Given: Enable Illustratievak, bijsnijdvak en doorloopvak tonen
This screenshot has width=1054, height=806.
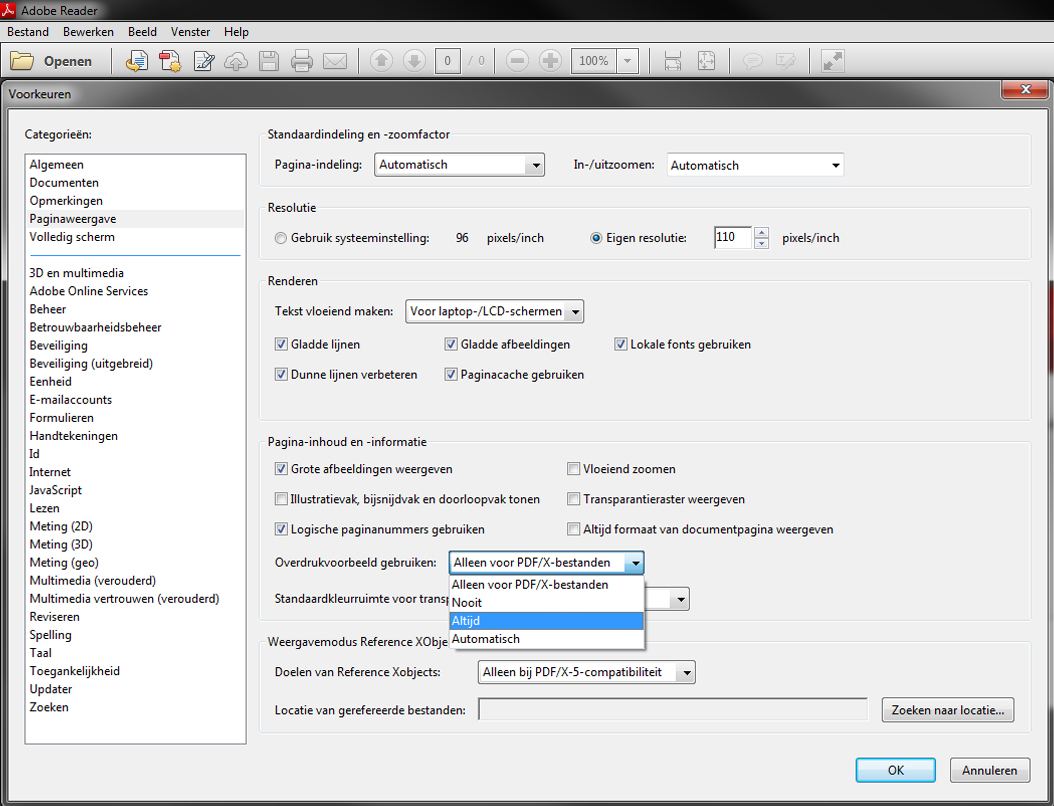Looking at the screenshot, I should click(281, 499).
